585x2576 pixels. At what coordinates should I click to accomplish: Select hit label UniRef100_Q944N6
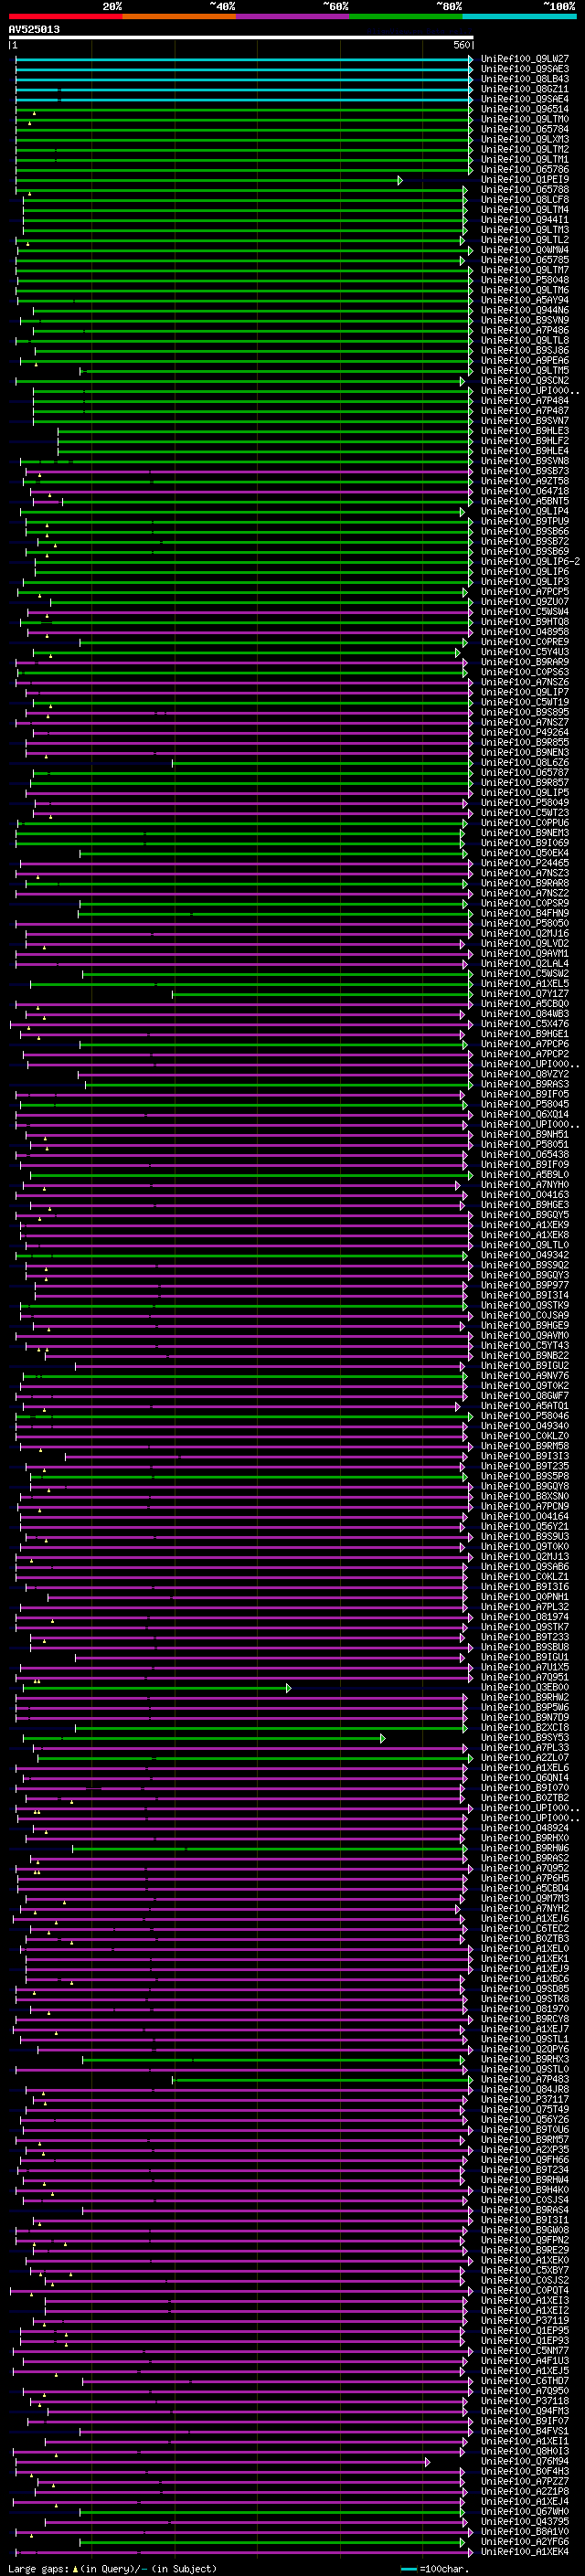(525, 311)
